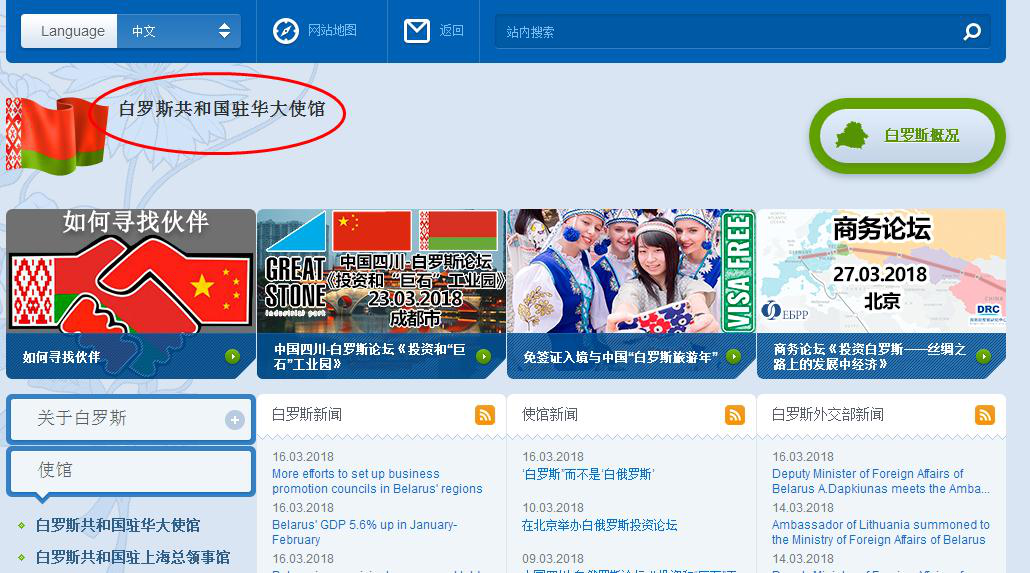Collapse the 使馆 sidebar section
Image resolution: width=1030 pixels, height=573 pixels.
coord(130,470)
